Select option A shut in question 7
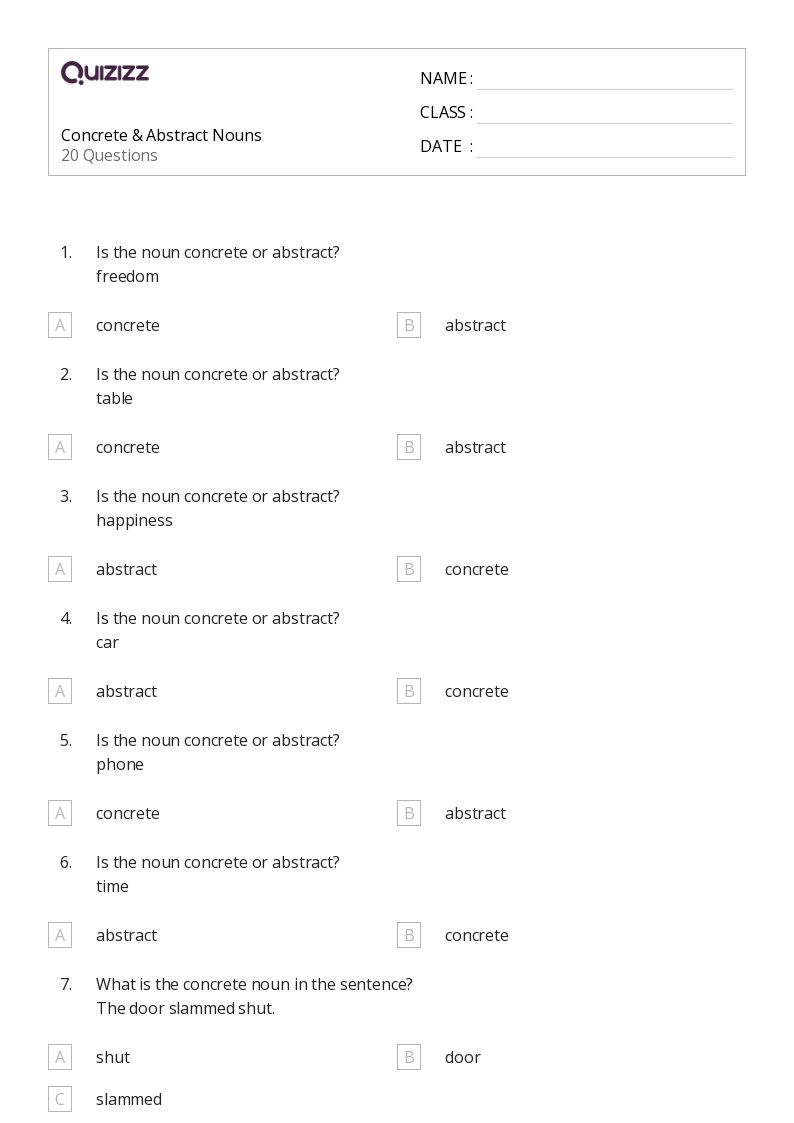 click(60, 1057)
